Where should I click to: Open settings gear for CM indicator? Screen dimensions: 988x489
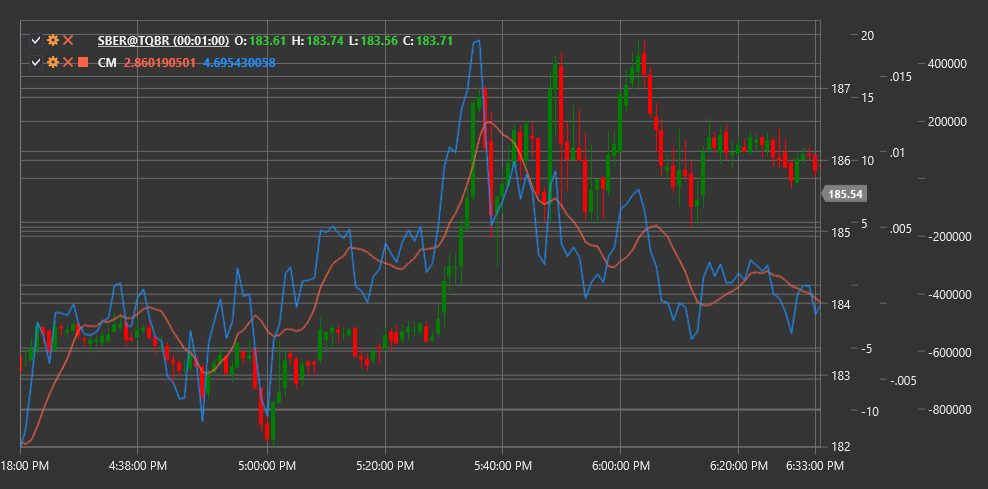pyautogui.click(x=53, y=62)
